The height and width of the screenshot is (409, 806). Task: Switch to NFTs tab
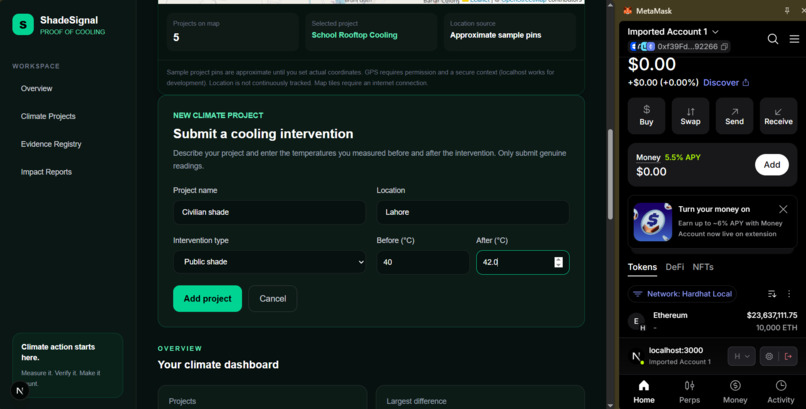[703, 267]
